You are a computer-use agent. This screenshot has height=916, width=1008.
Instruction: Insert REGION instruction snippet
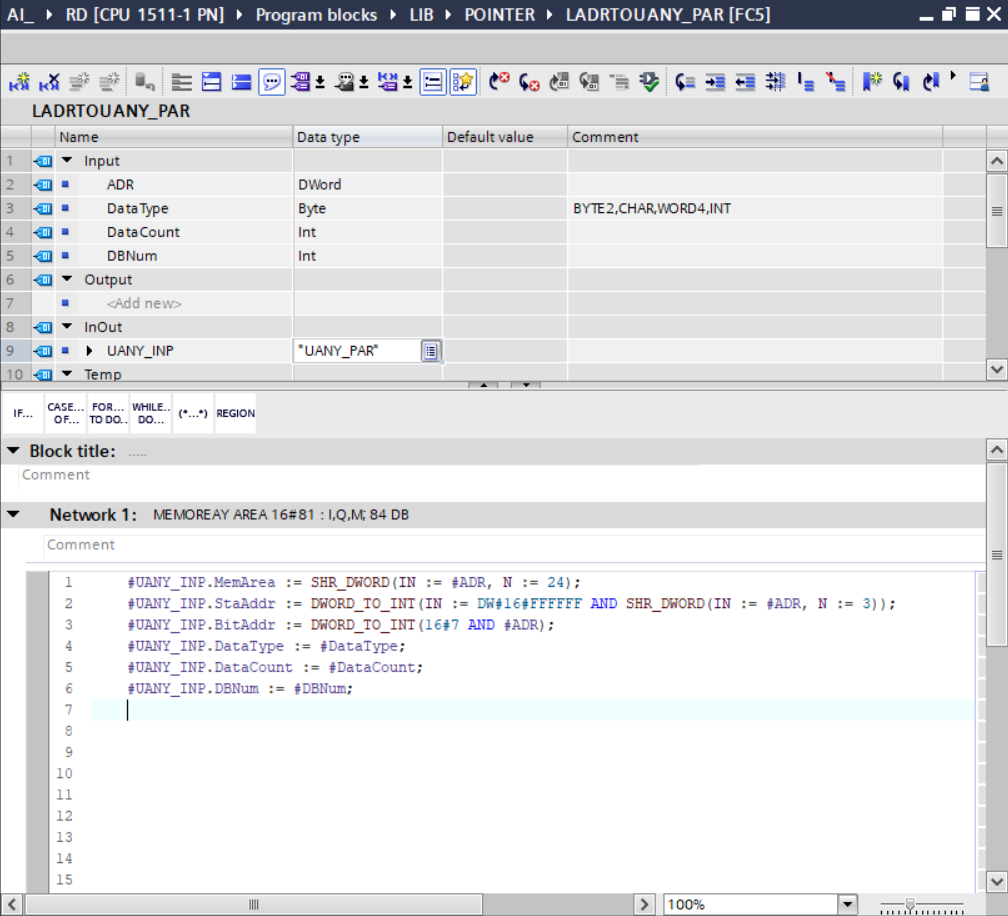(235, 413)
